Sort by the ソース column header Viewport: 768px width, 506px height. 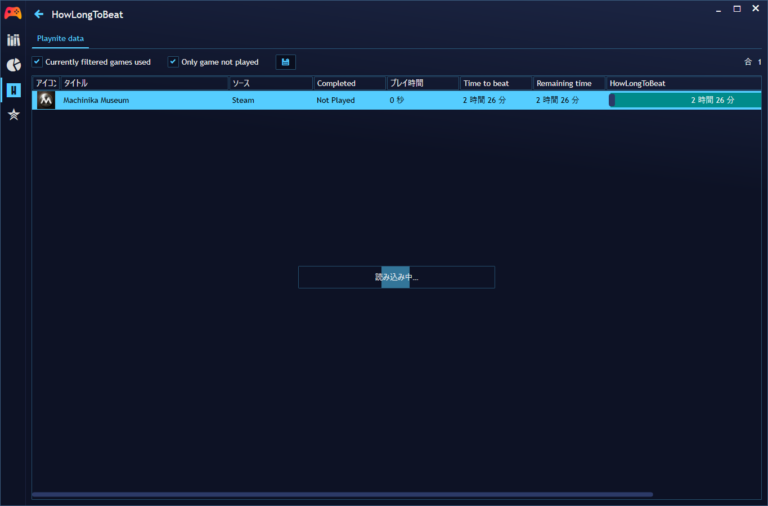(269, 83)
